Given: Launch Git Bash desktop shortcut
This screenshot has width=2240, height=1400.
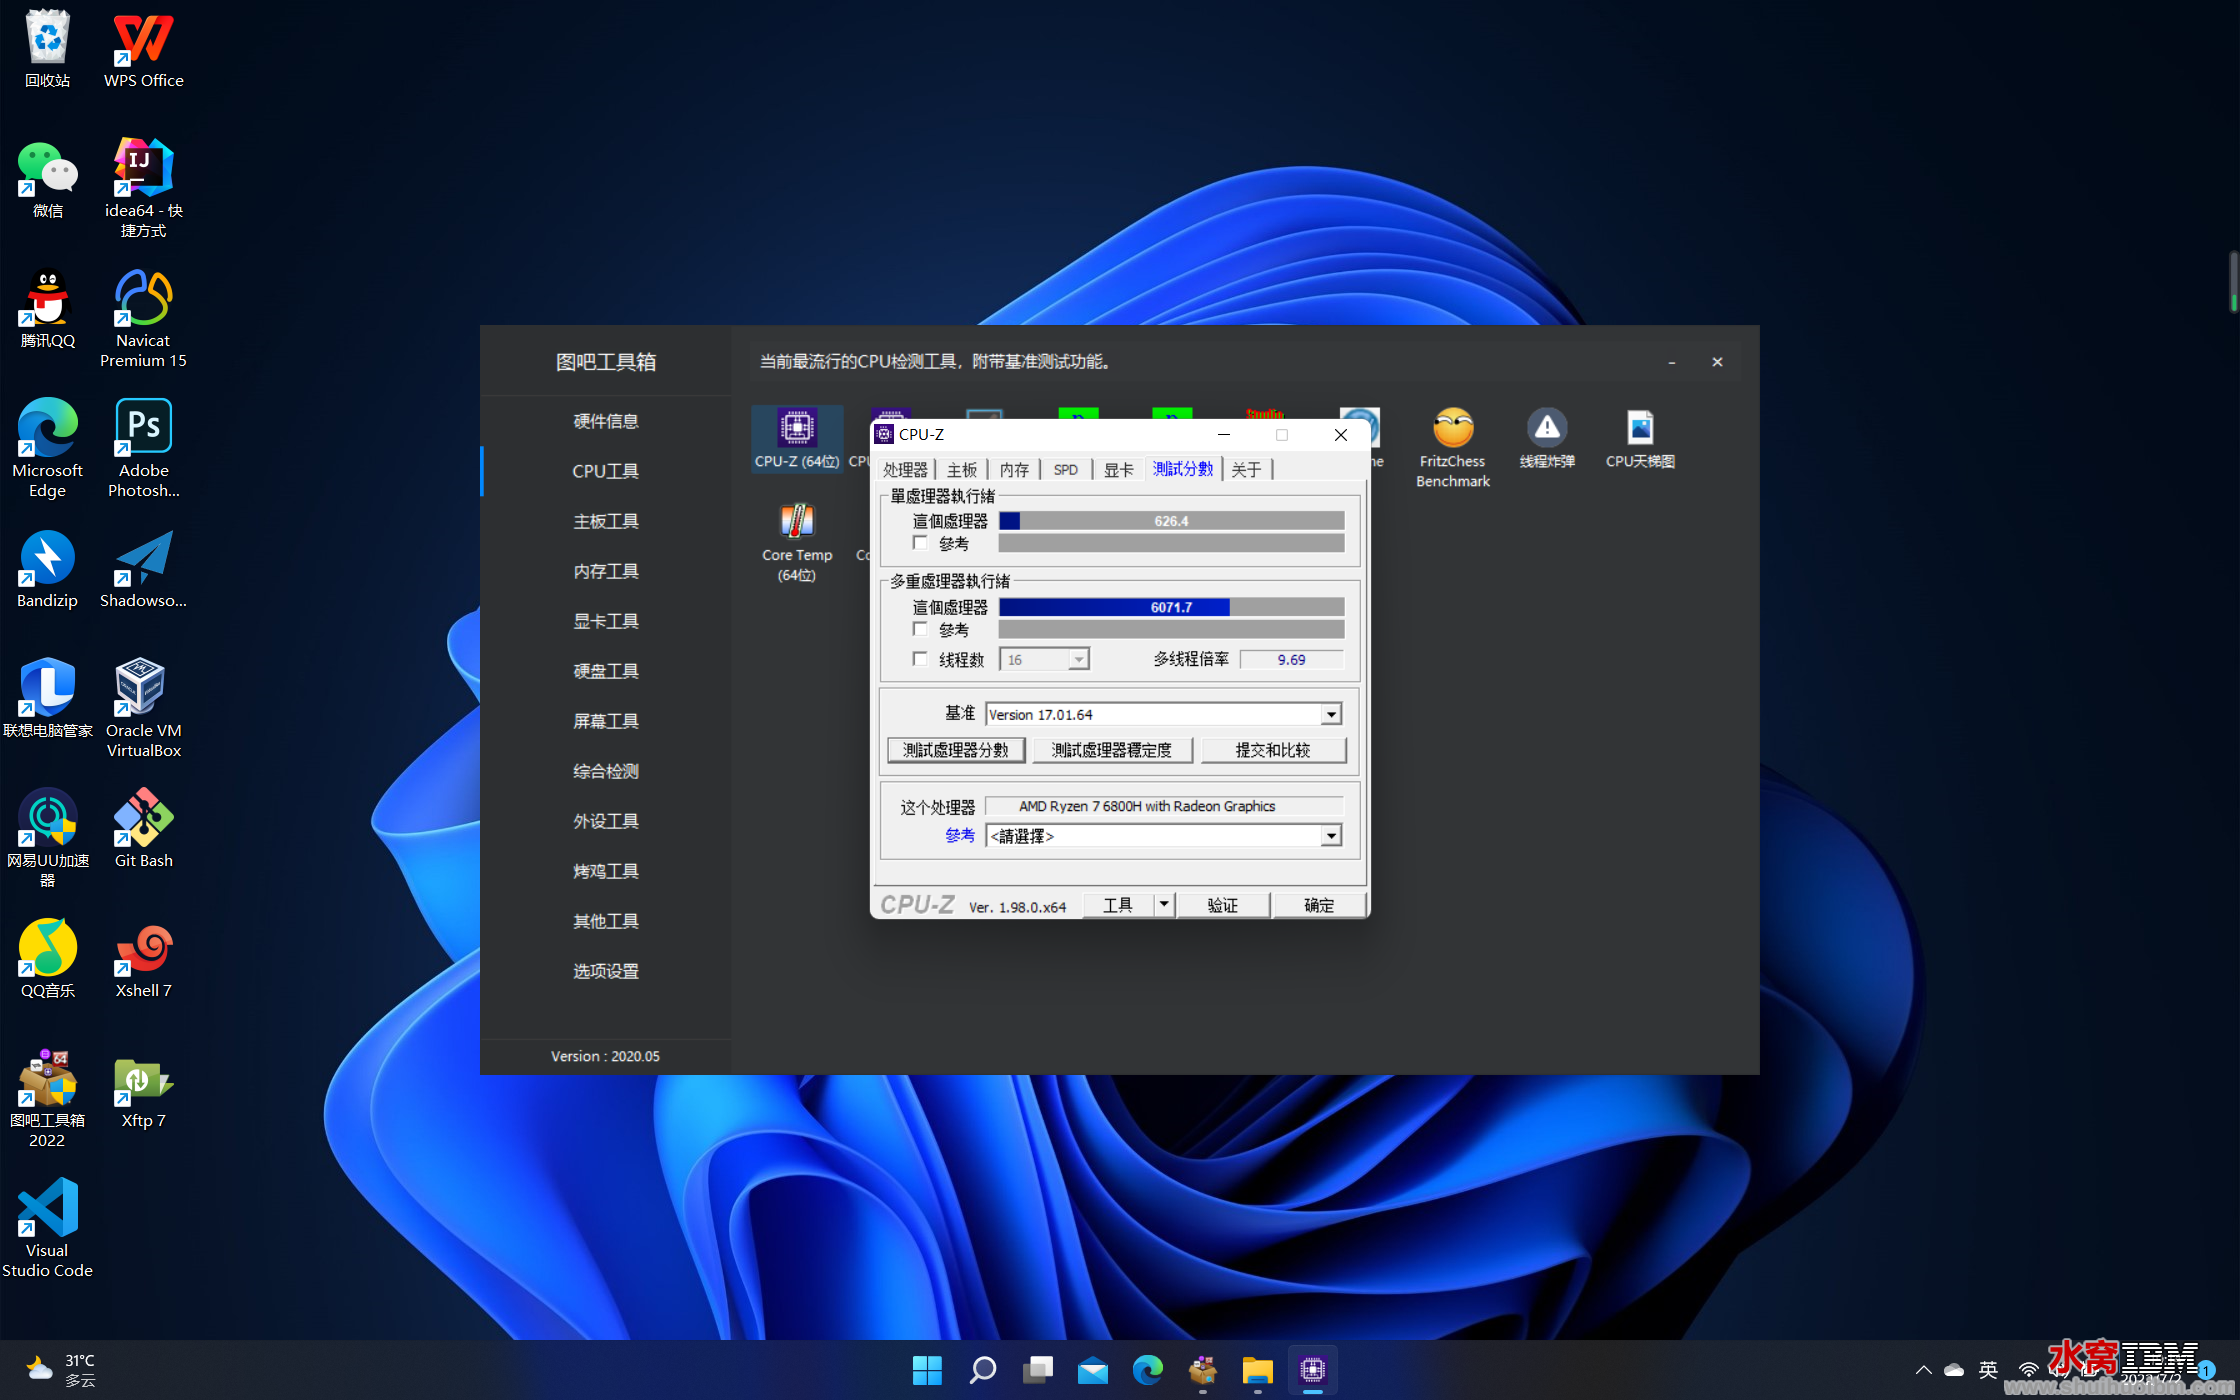Looking at the screenshot, I should [143, 828].
